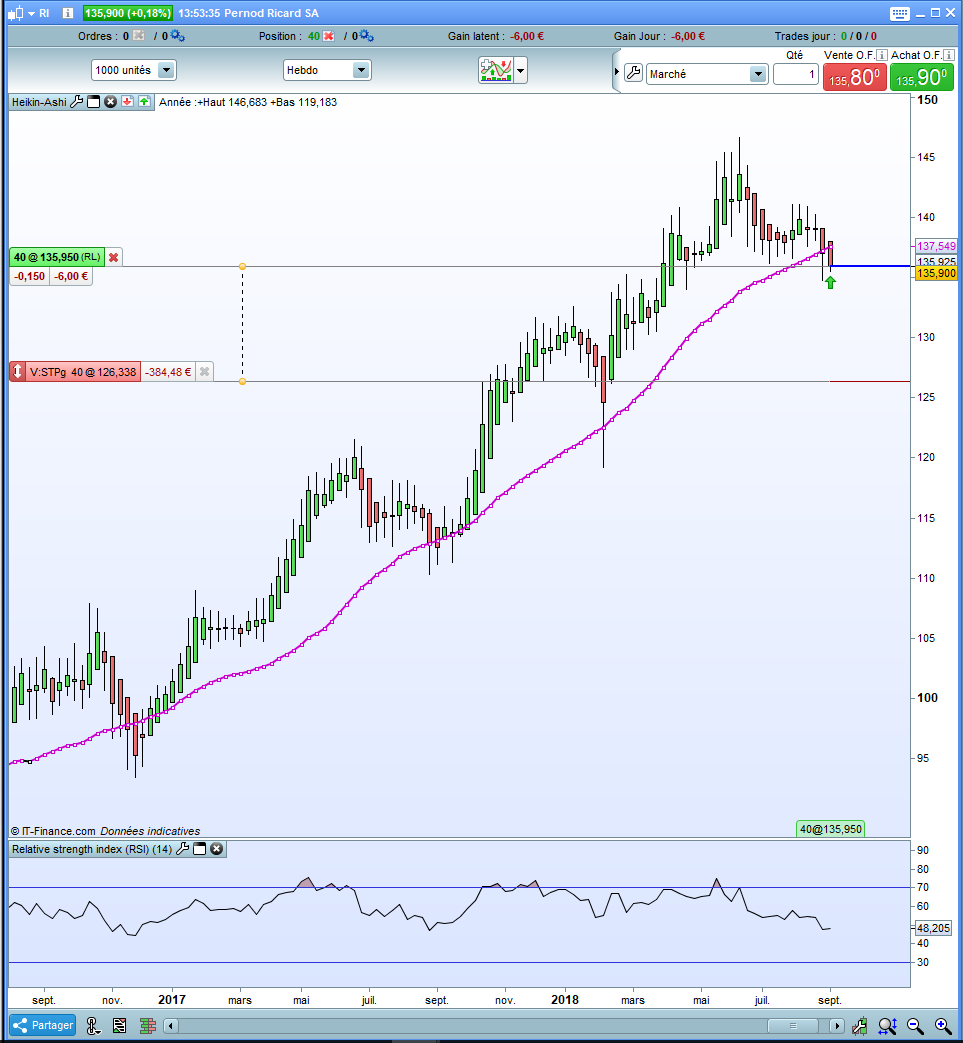Remove the RSI panel with the X icon

click(x=217, y=849)
